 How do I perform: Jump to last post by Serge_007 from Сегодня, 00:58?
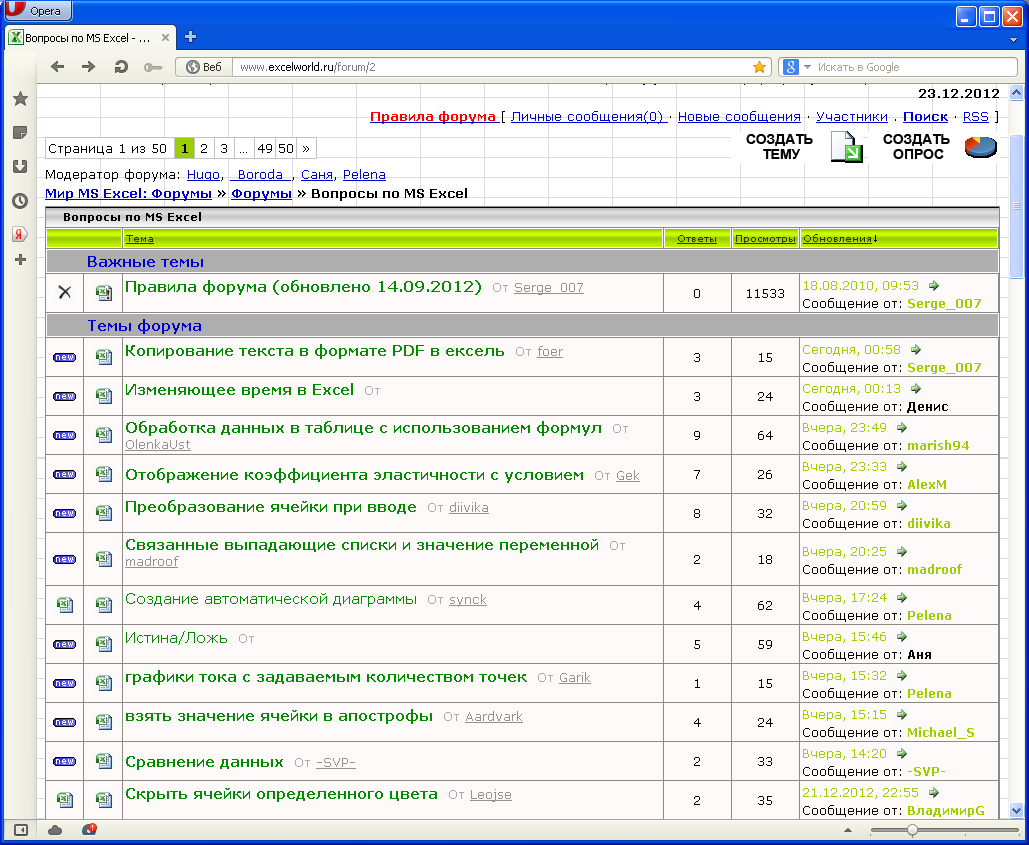tap(916, 350)
